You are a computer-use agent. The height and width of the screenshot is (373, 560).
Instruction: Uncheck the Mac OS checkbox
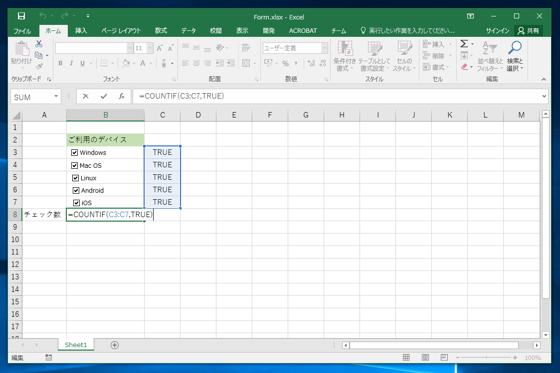coord(74,165)
